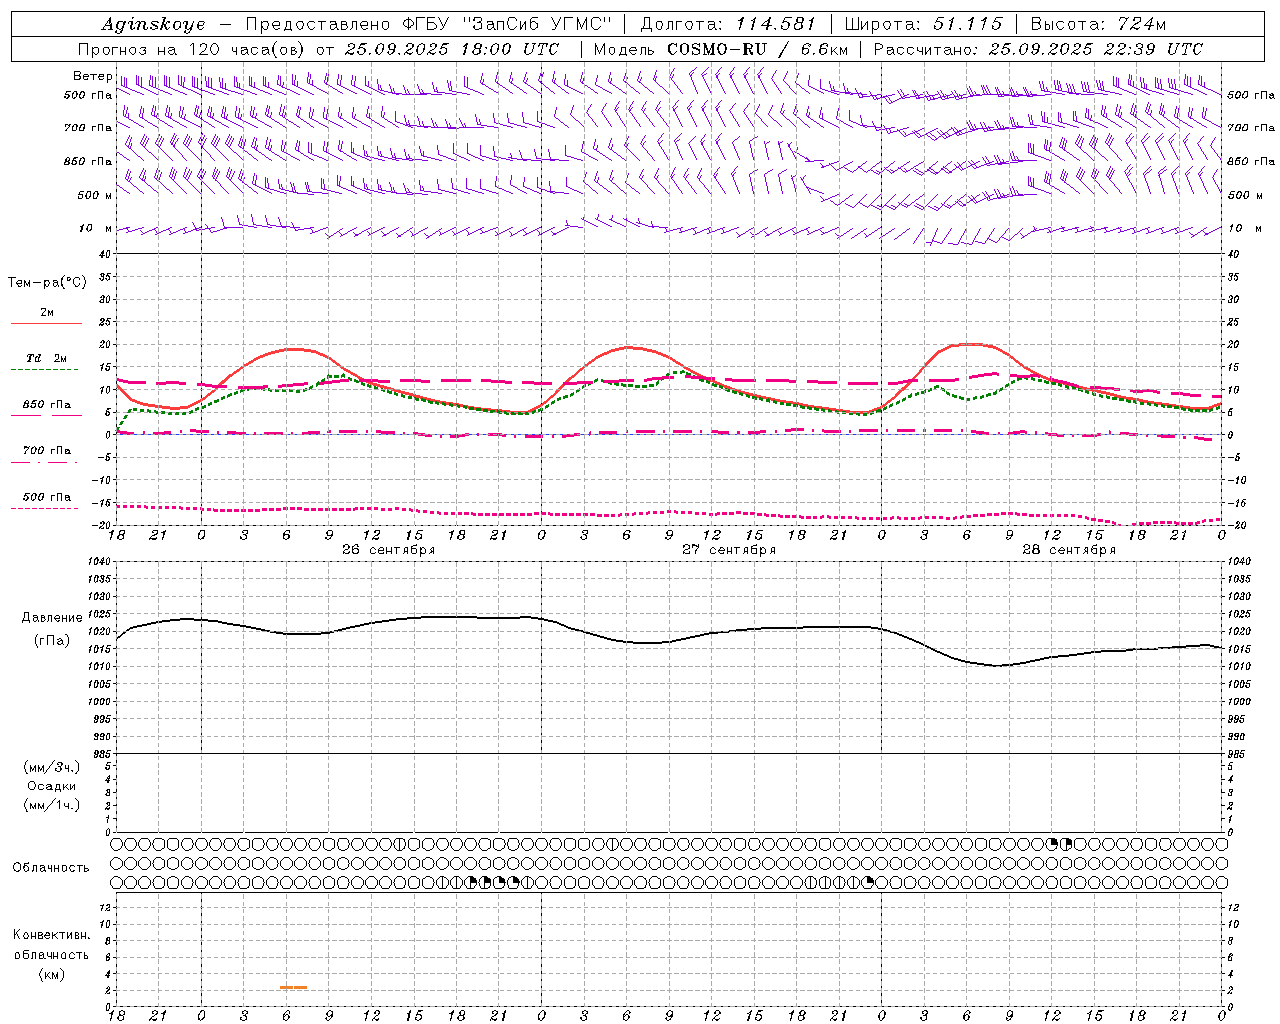This screenshot has width=1280, height=1024.
Task: Click the 28 сентября date label
Action: pos(1069,550)
